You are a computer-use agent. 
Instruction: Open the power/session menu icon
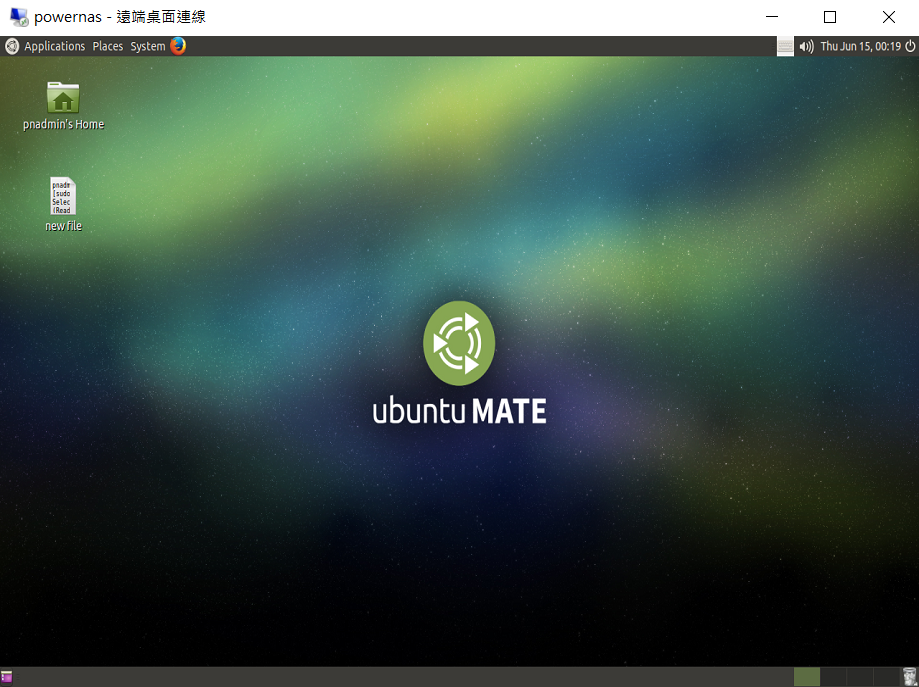click(910, 46)
